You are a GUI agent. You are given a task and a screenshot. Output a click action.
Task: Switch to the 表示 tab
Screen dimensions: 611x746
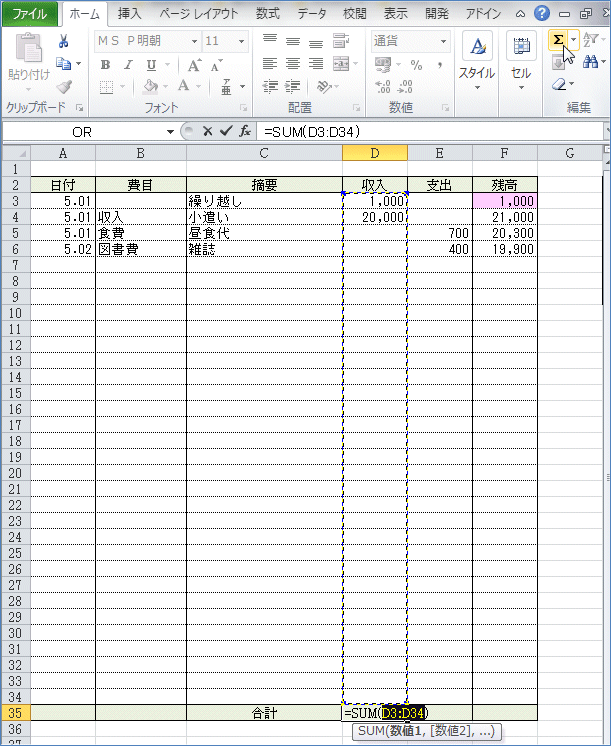(x=395, y=14)
